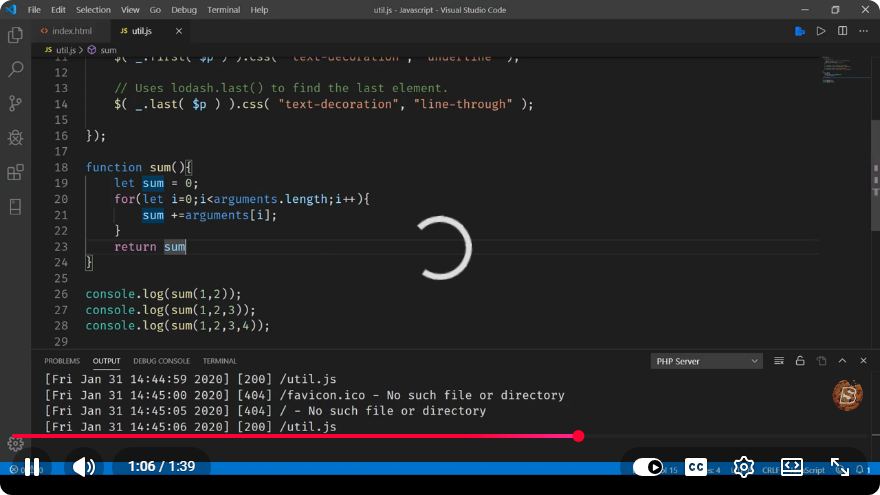This screenshot has width=880, height=495.
Task: Switch to the DEBUG CONSOLE panel tab
Action: pos(162,361)
